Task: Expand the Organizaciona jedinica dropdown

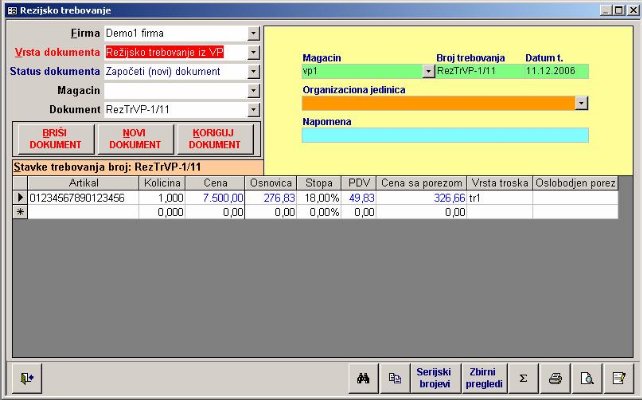Action: tap(582, 103)
